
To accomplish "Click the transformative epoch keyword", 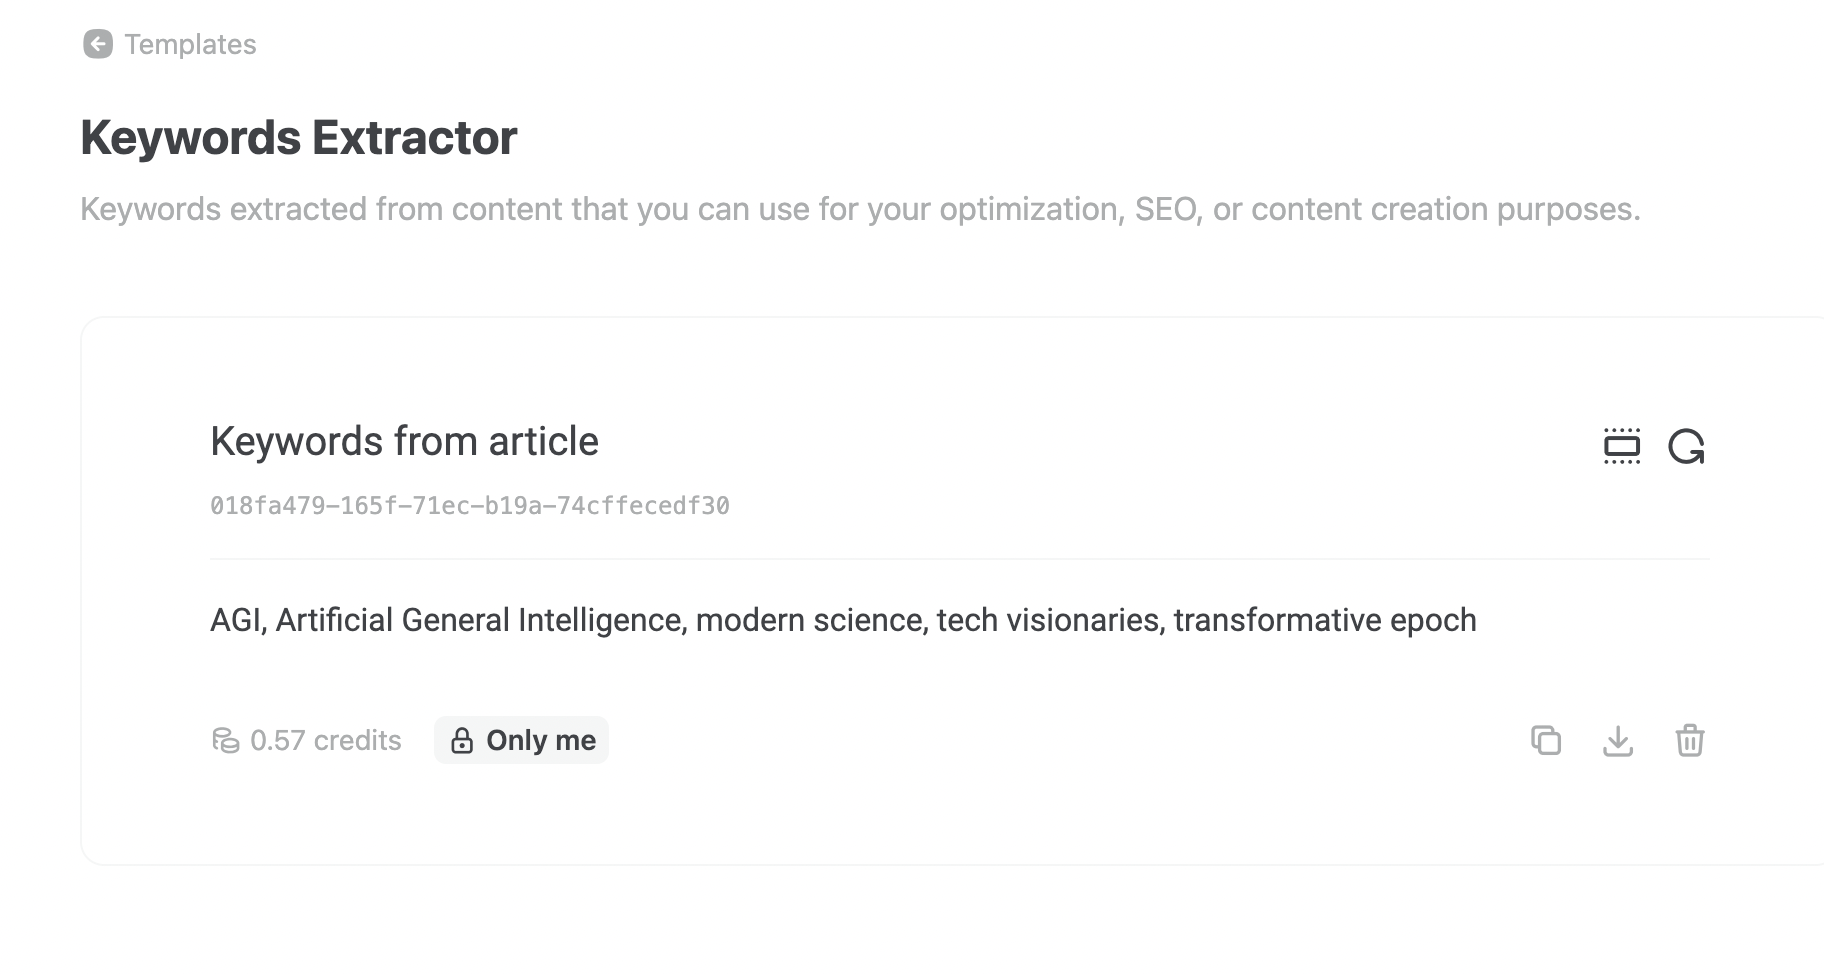I will pyautogui.click(x=1325, y=620).
